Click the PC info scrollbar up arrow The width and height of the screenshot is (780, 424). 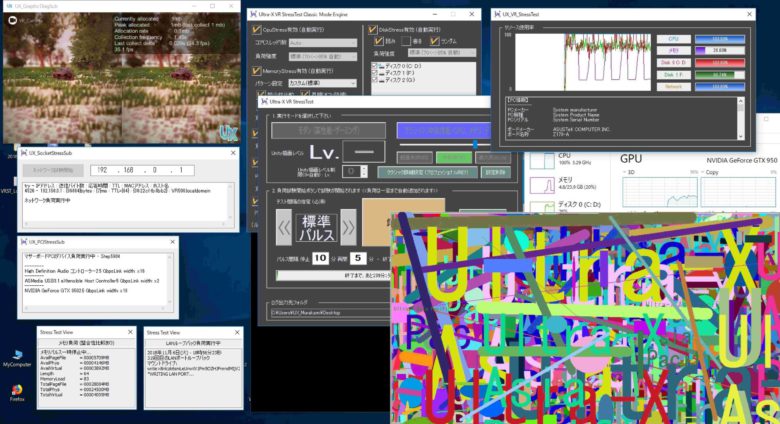(x=741, y=101)
